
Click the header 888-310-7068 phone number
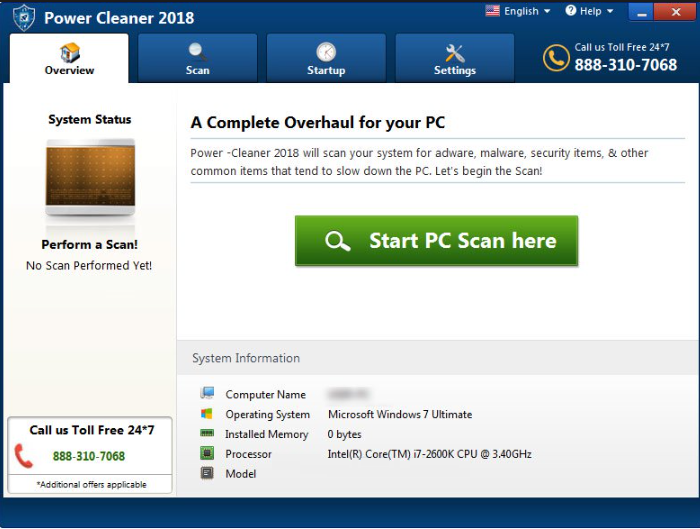625,65
